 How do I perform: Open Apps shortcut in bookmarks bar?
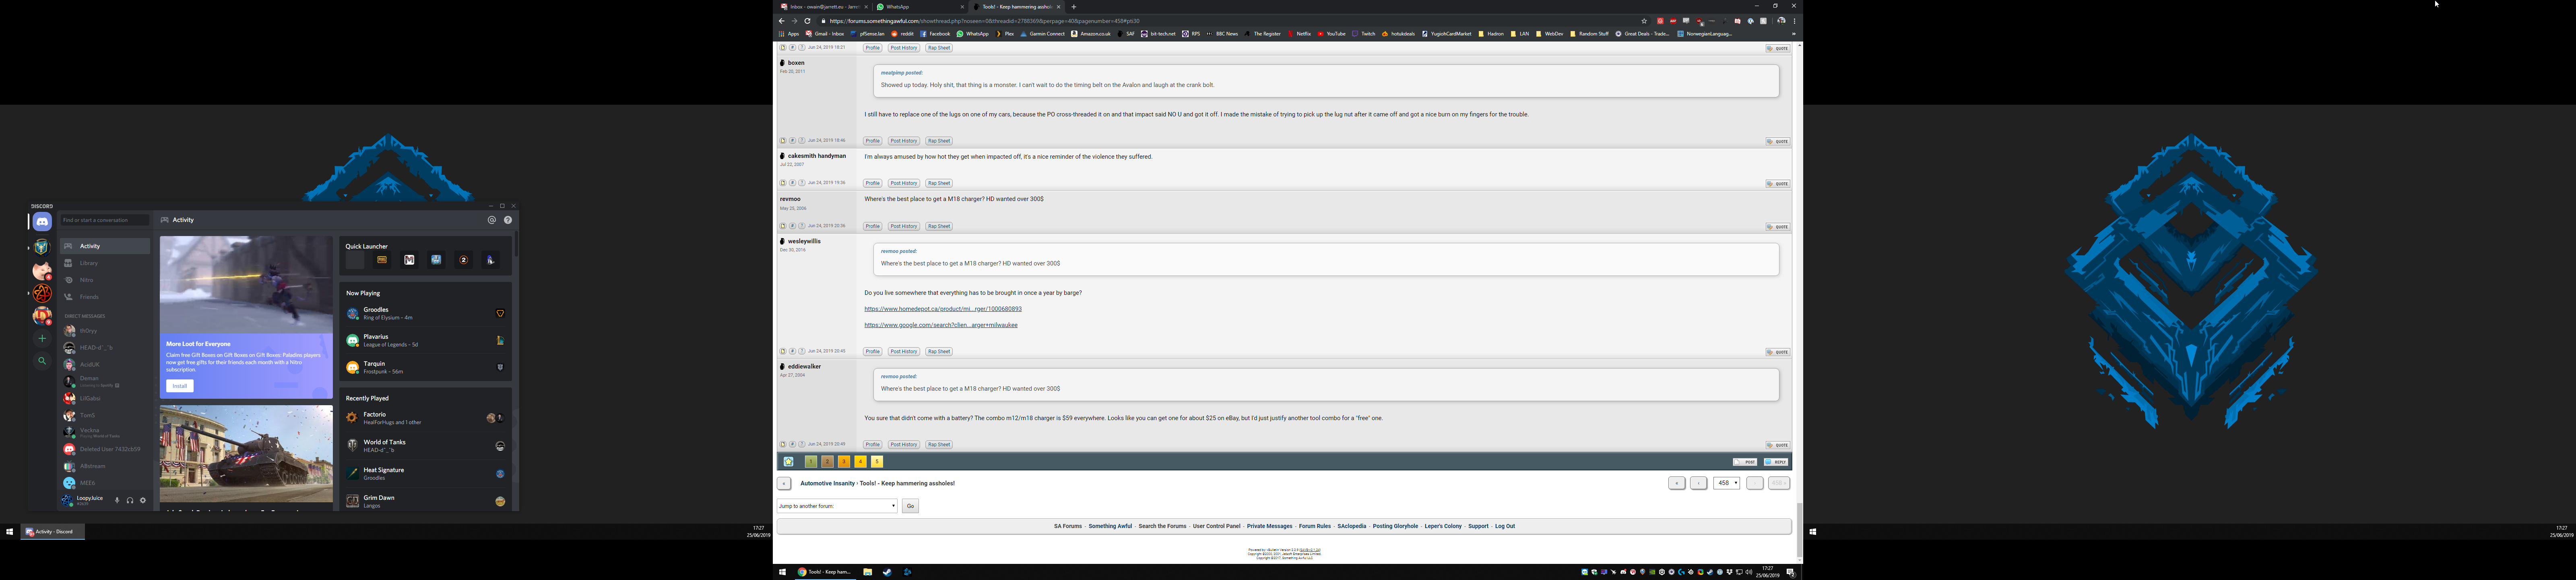tap(789, 34)
